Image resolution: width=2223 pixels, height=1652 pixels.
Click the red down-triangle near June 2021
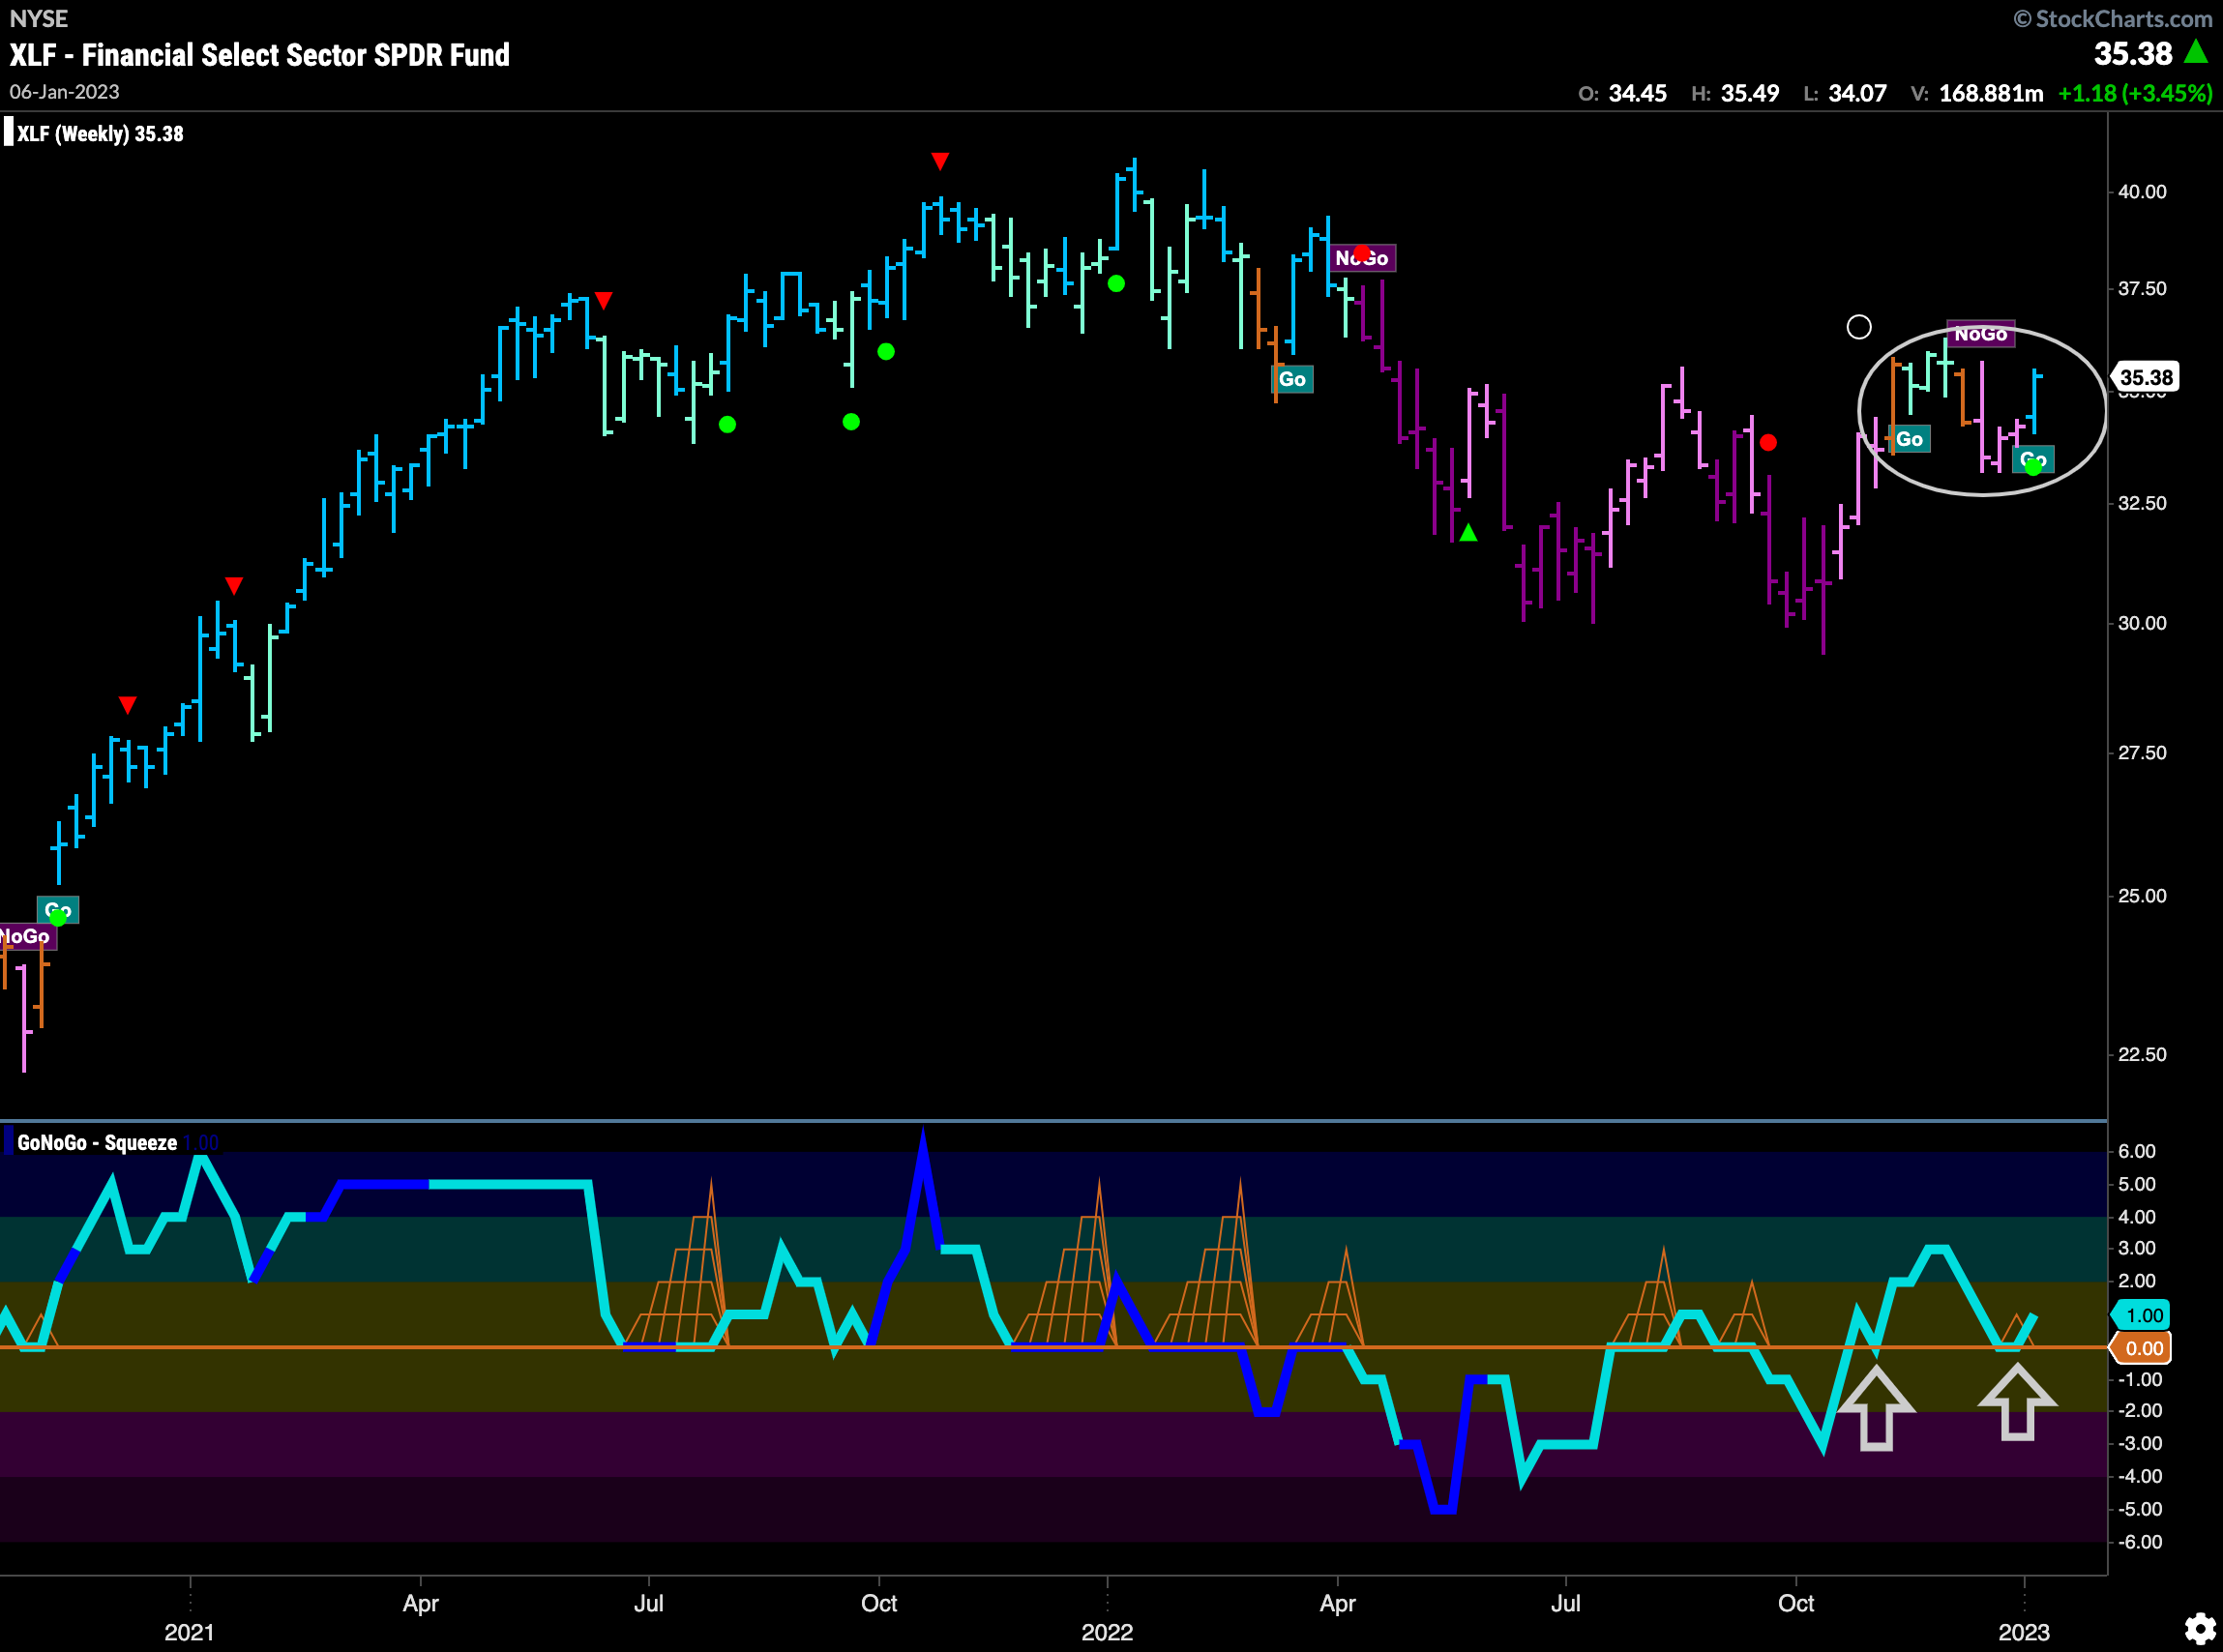click(x=603, y=300)
